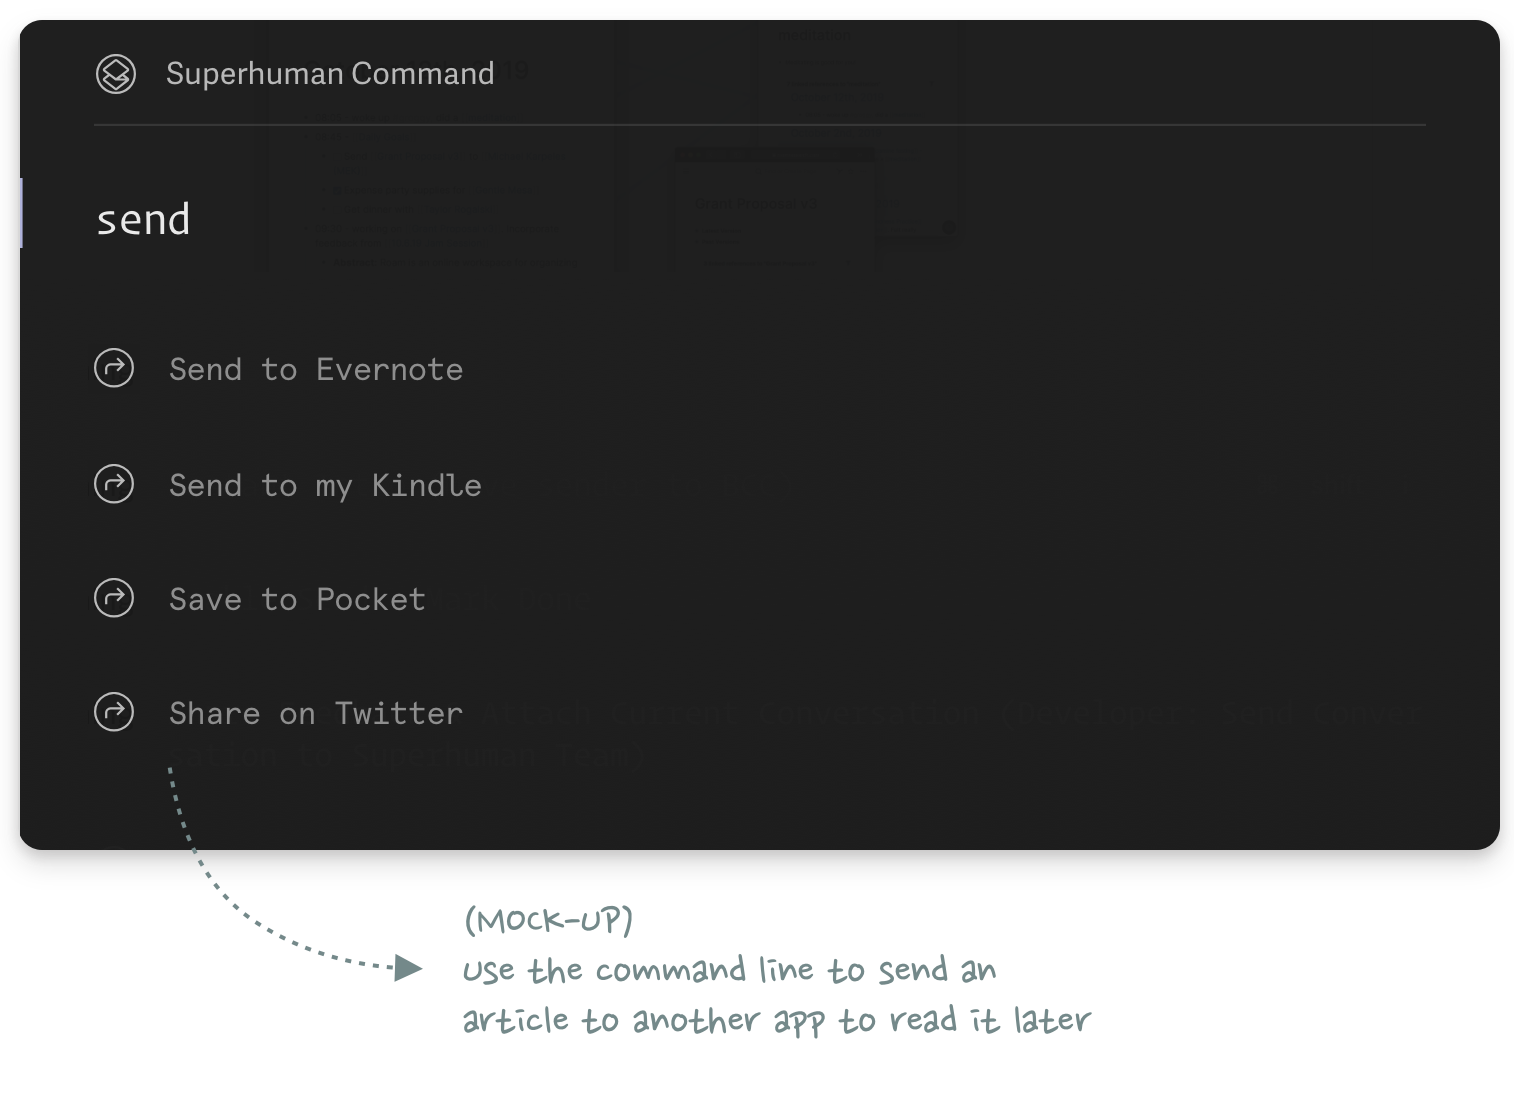Click the 'Use the command line to send an' caption
This screenshot has width=1514, height=1098.
click(x=729, y=970)
